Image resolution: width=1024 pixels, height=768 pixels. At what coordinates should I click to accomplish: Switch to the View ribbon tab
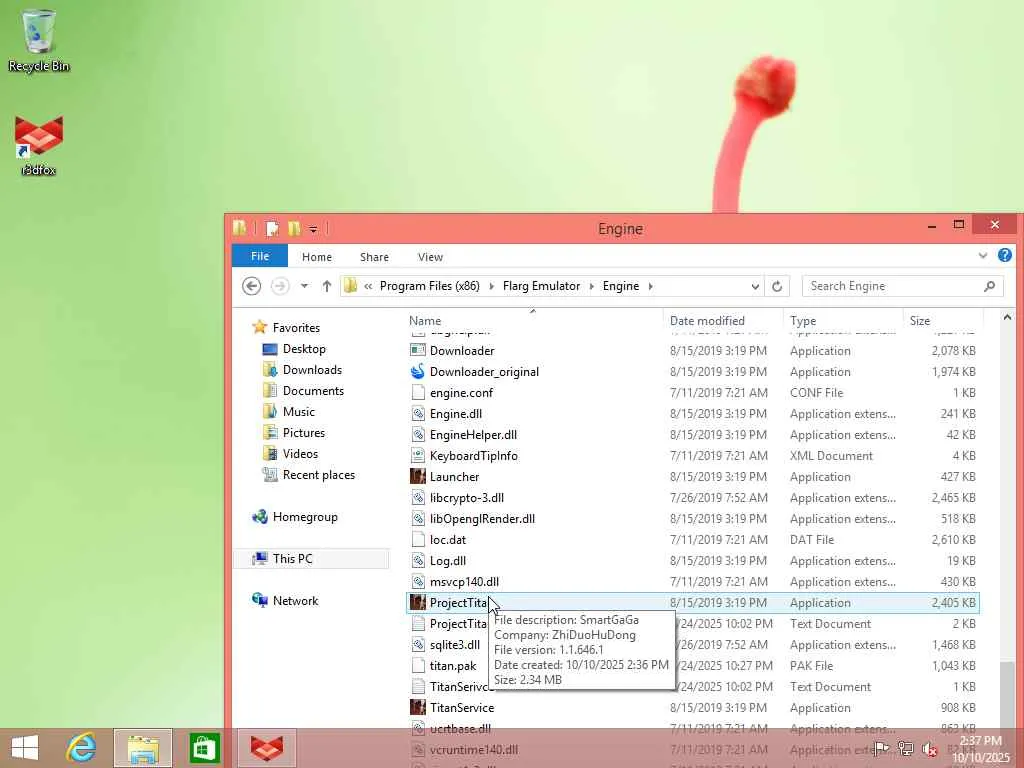pyautogui.click(x=430, y=257)
